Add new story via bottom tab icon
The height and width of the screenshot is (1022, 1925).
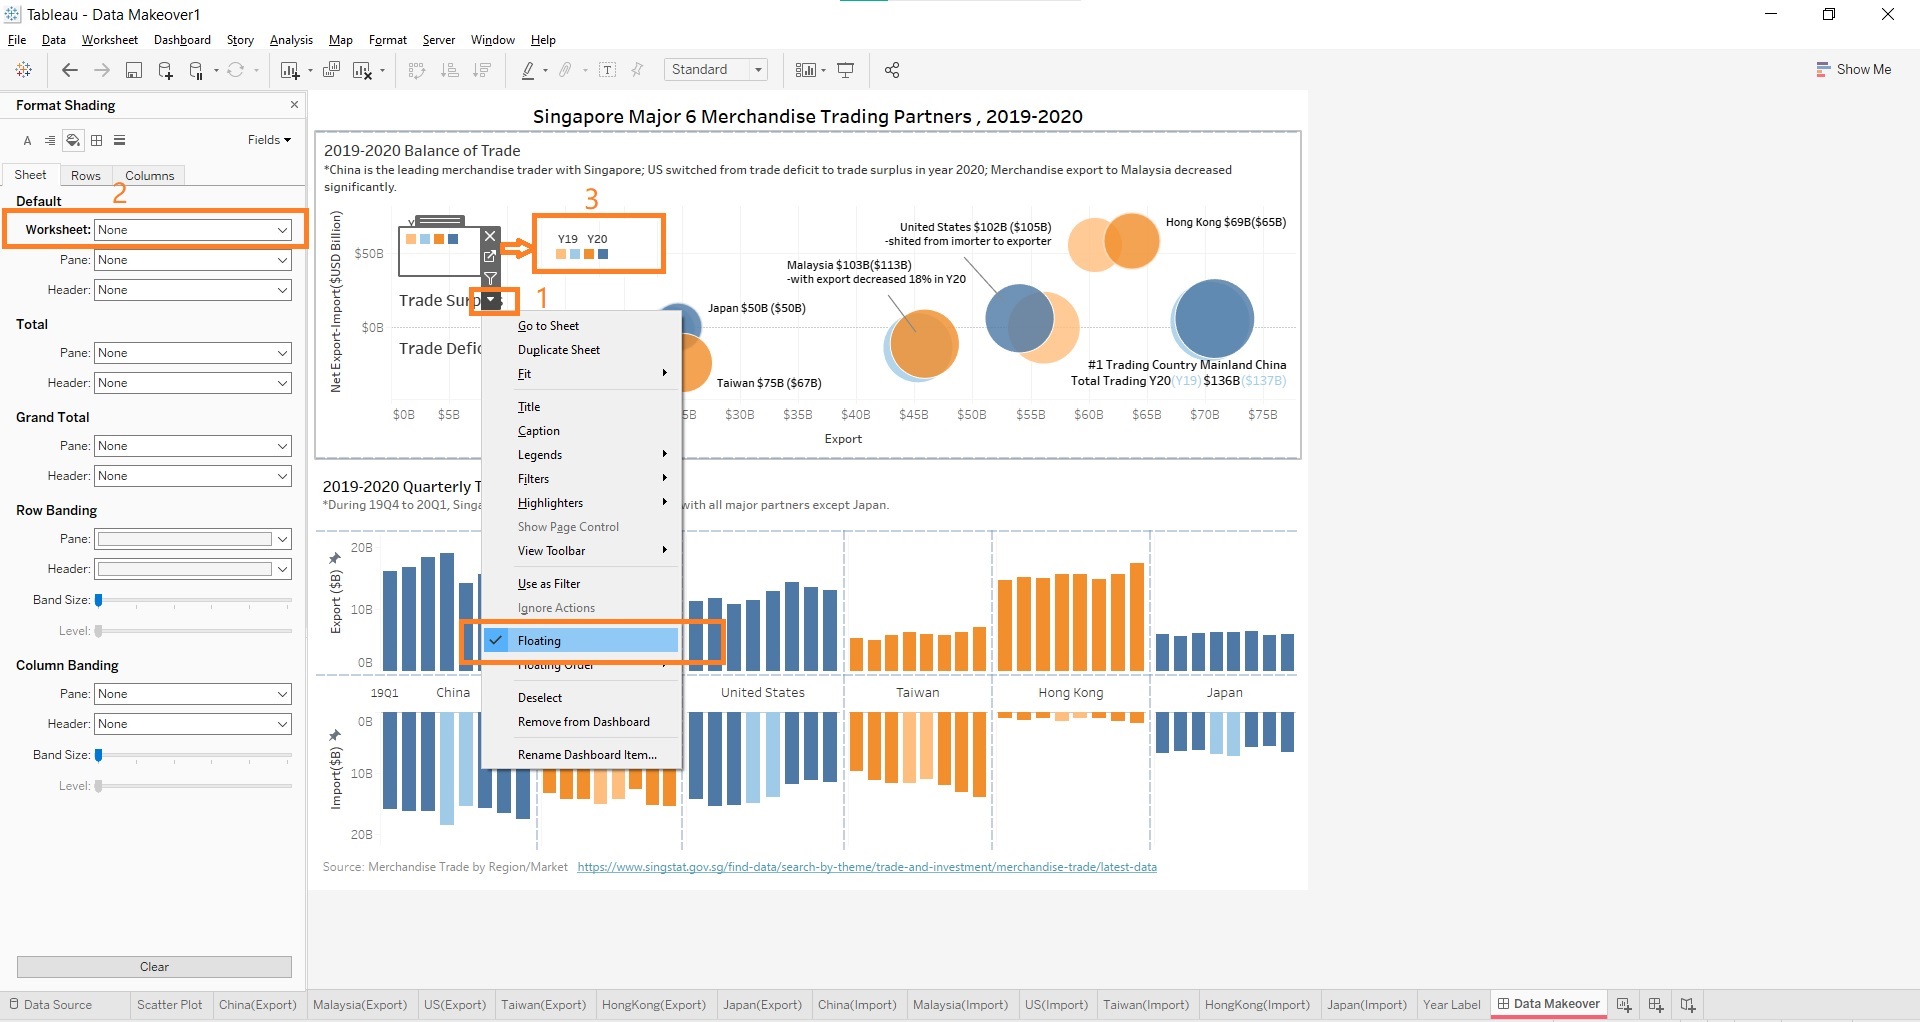(x=1688, y=1005)
